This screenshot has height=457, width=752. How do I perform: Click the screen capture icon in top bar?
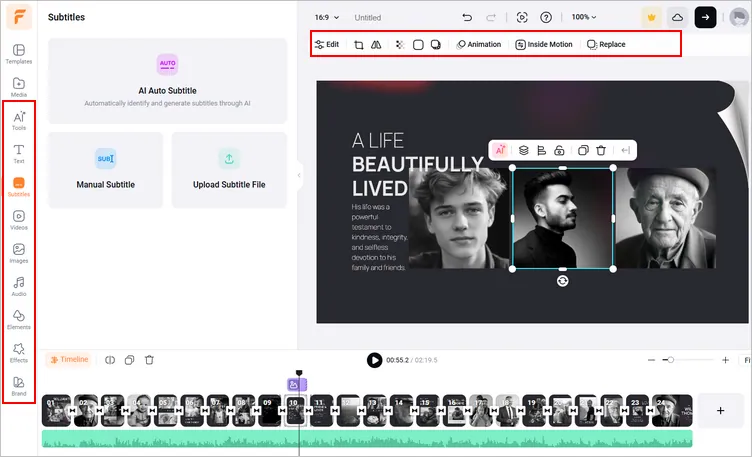point(522,18)
